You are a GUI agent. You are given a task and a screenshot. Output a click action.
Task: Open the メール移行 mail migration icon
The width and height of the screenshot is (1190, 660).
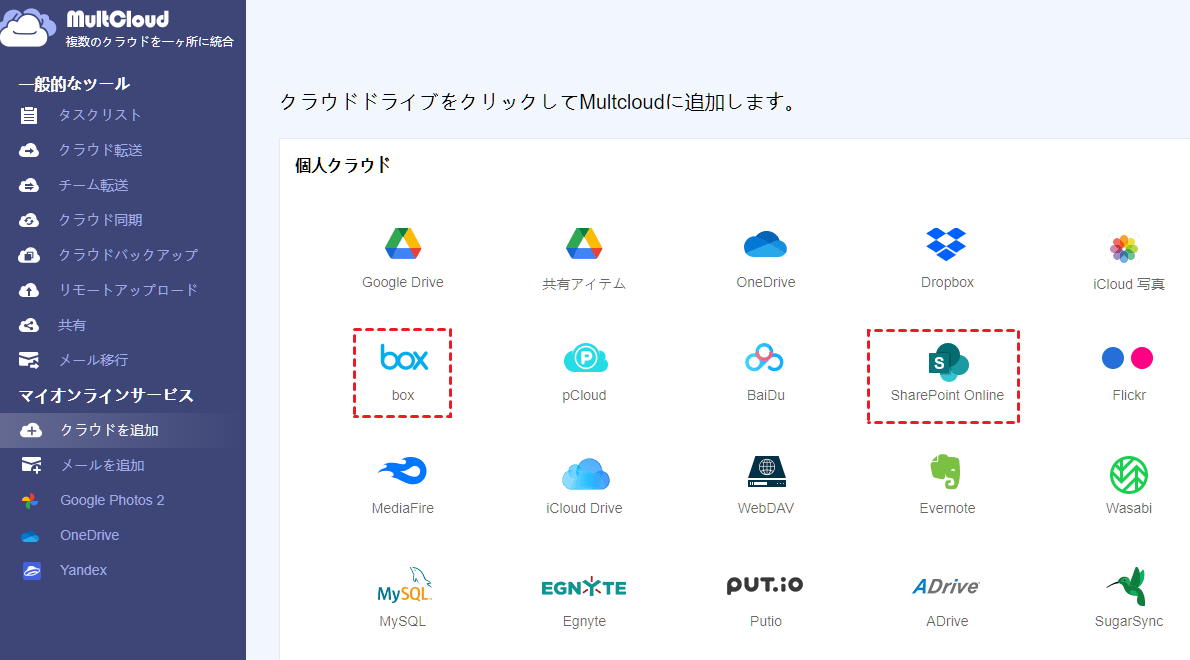(x=29, y=360)
